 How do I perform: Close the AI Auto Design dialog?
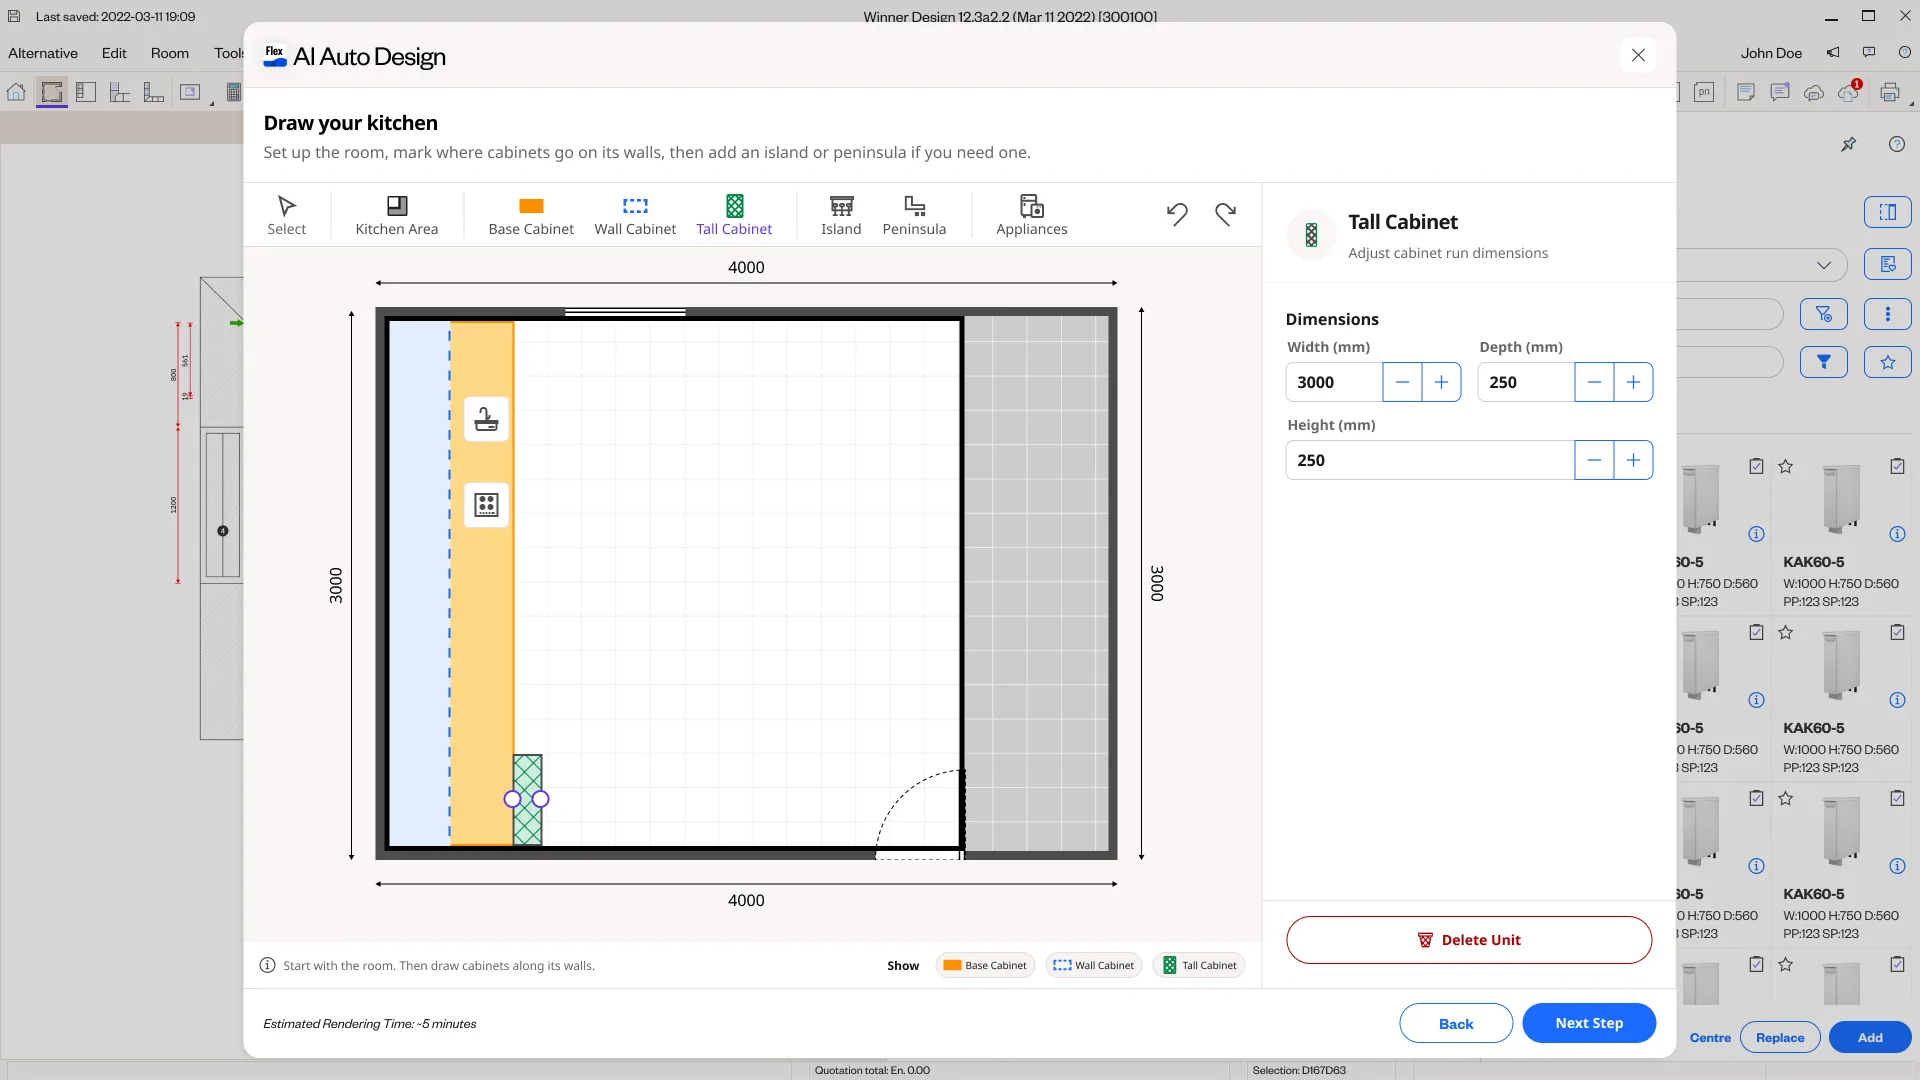[1638, 55]
